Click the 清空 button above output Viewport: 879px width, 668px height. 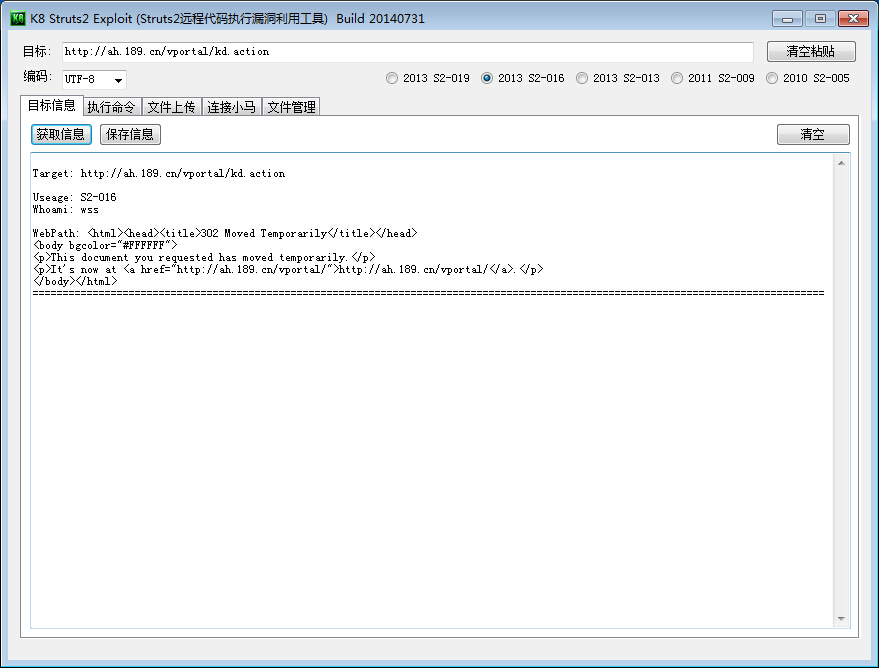click(813, 134)
